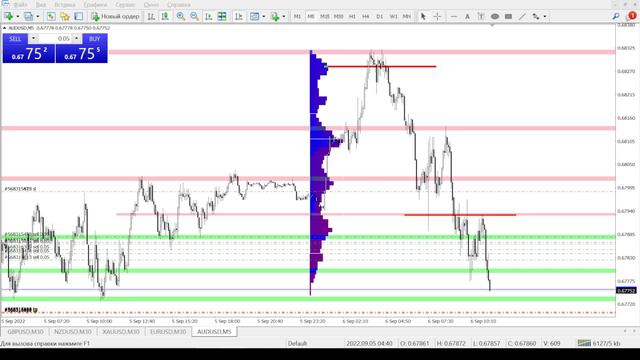
Task: Click the connection status bars indicator
Action: (x=584, y=343)
